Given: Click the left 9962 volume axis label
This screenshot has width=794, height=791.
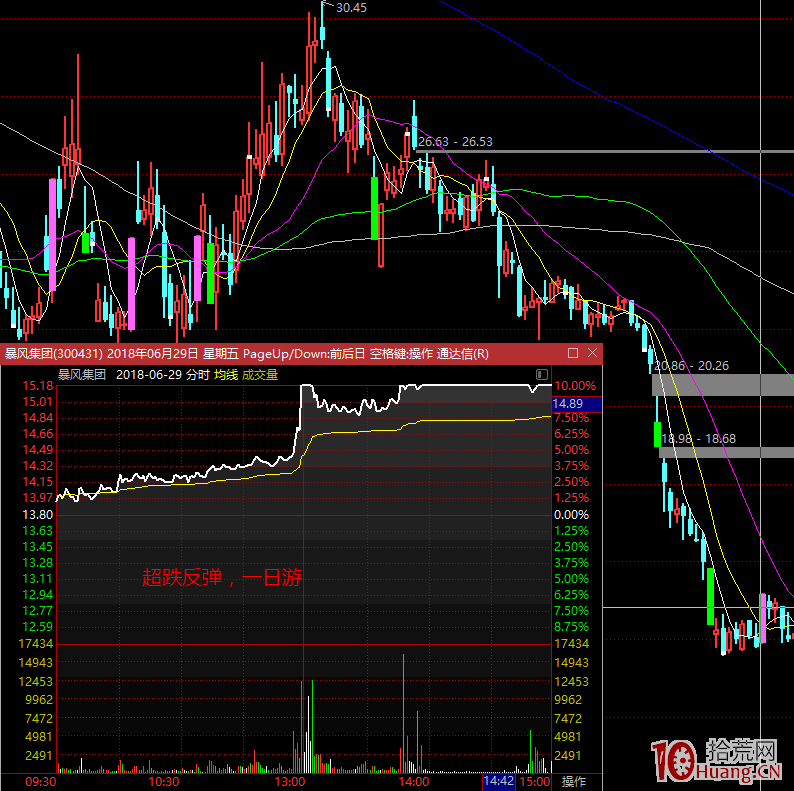Looking at the screenshot, I should 39,700.
